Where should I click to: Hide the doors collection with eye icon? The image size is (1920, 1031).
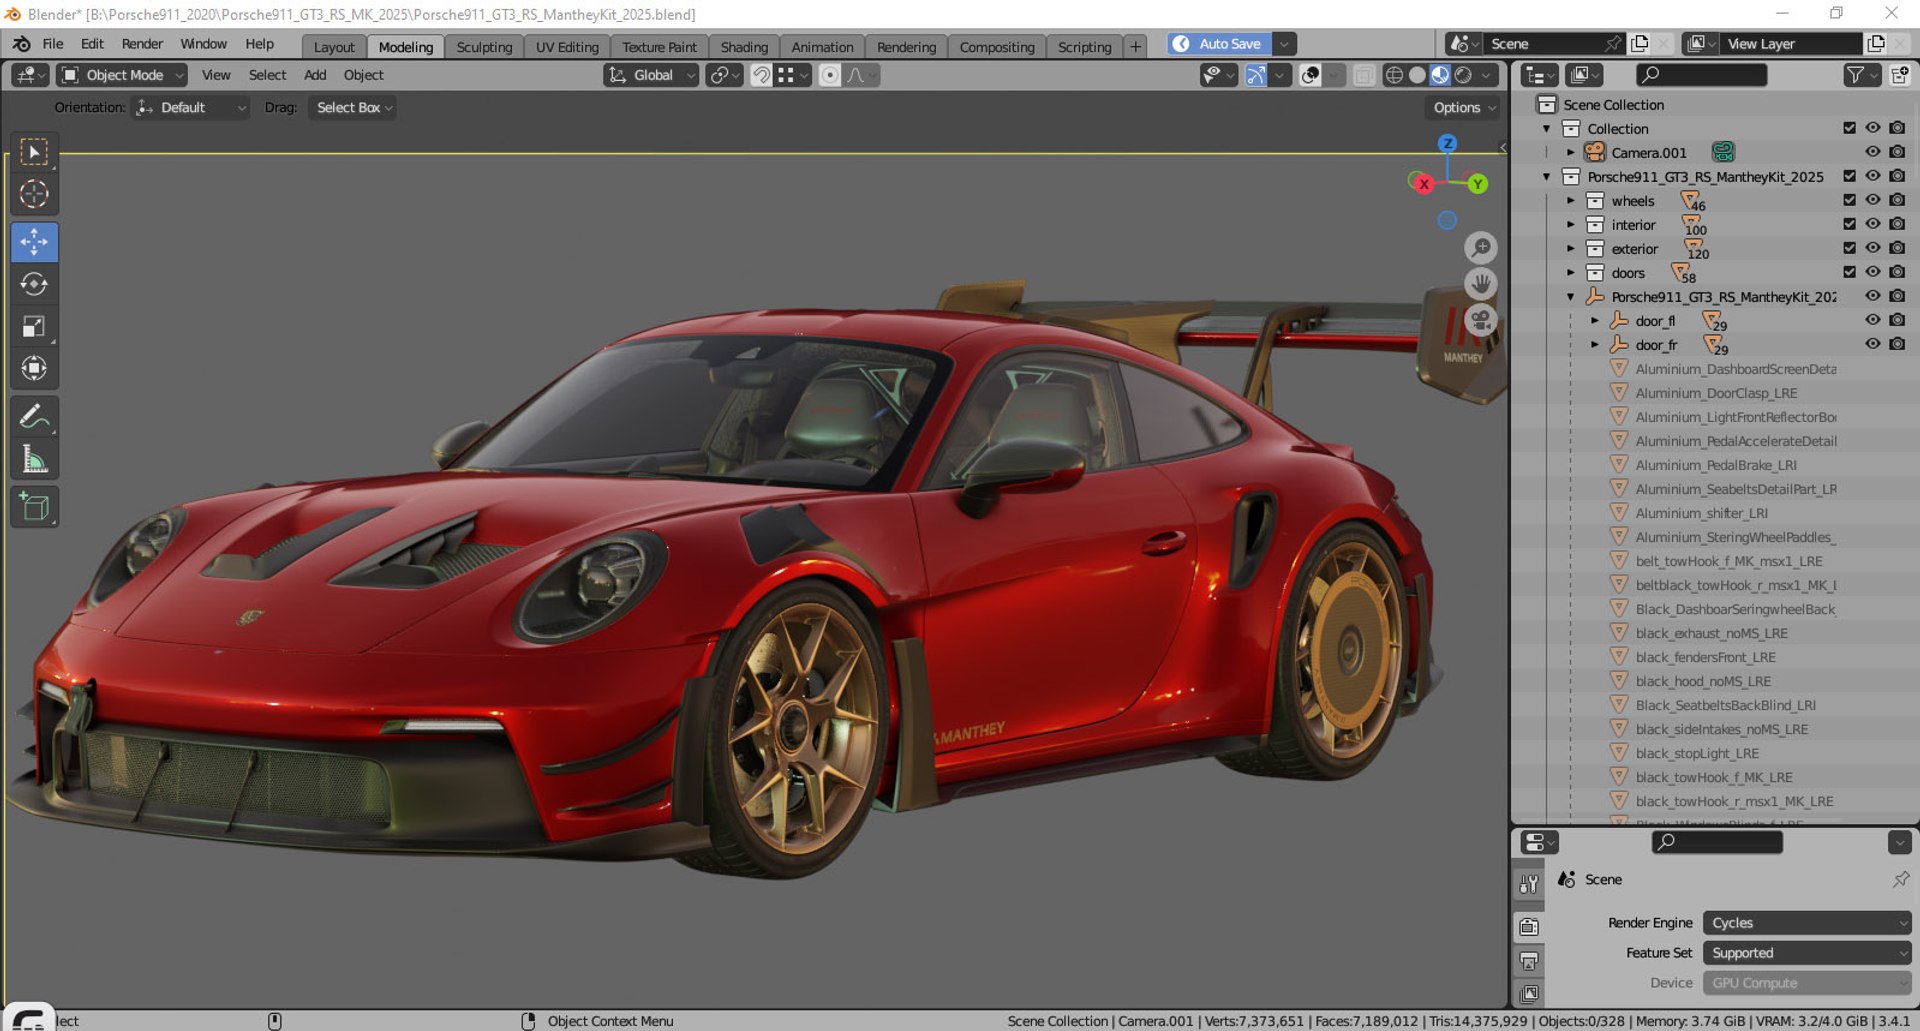coord(1873,272)
